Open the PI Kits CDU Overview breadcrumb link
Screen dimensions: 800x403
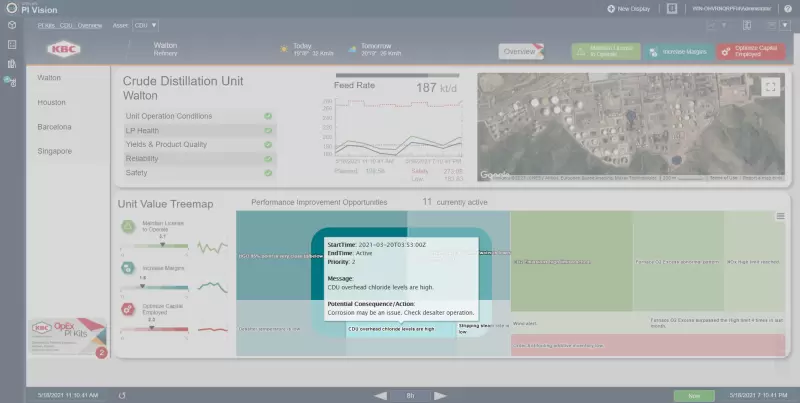(70, 26)
